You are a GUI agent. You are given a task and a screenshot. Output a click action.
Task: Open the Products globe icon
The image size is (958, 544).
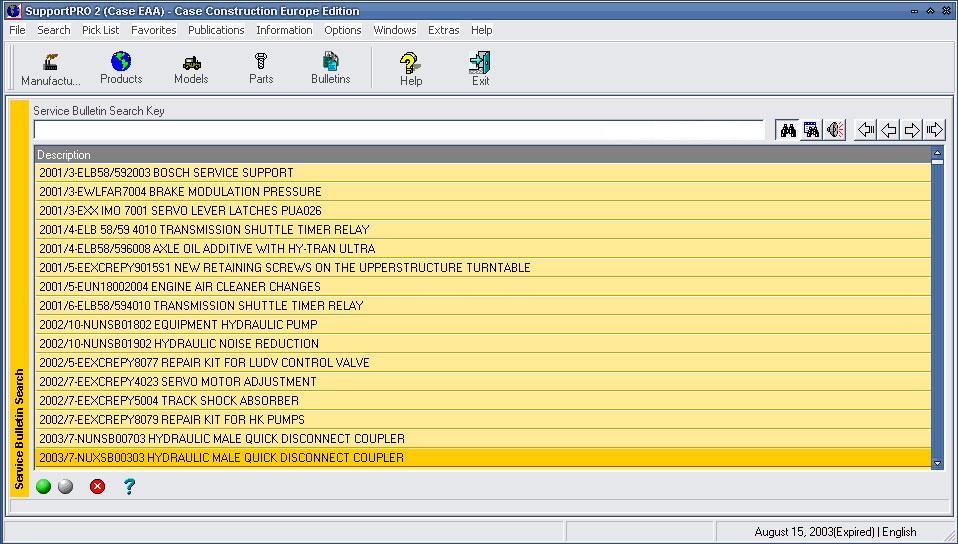pos(121,68)
